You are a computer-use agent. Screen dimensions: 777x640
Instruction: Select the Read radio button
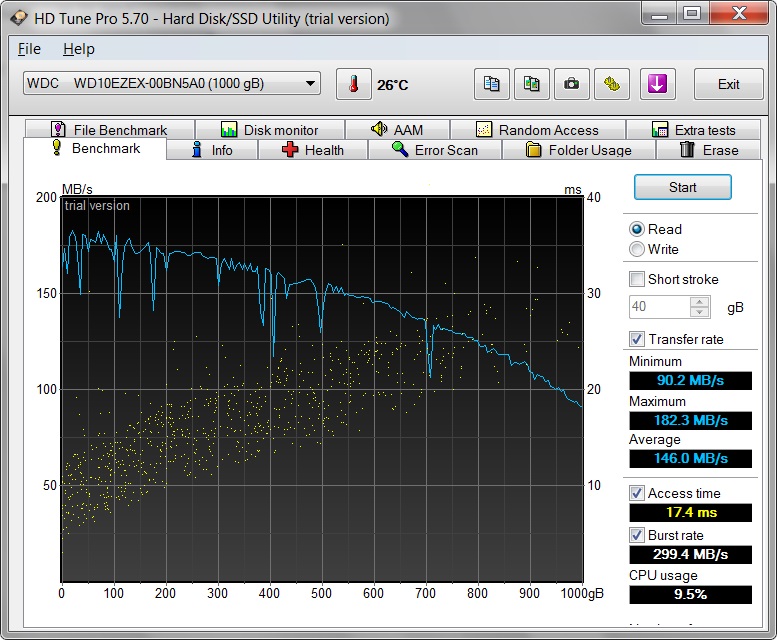point(637,229)
